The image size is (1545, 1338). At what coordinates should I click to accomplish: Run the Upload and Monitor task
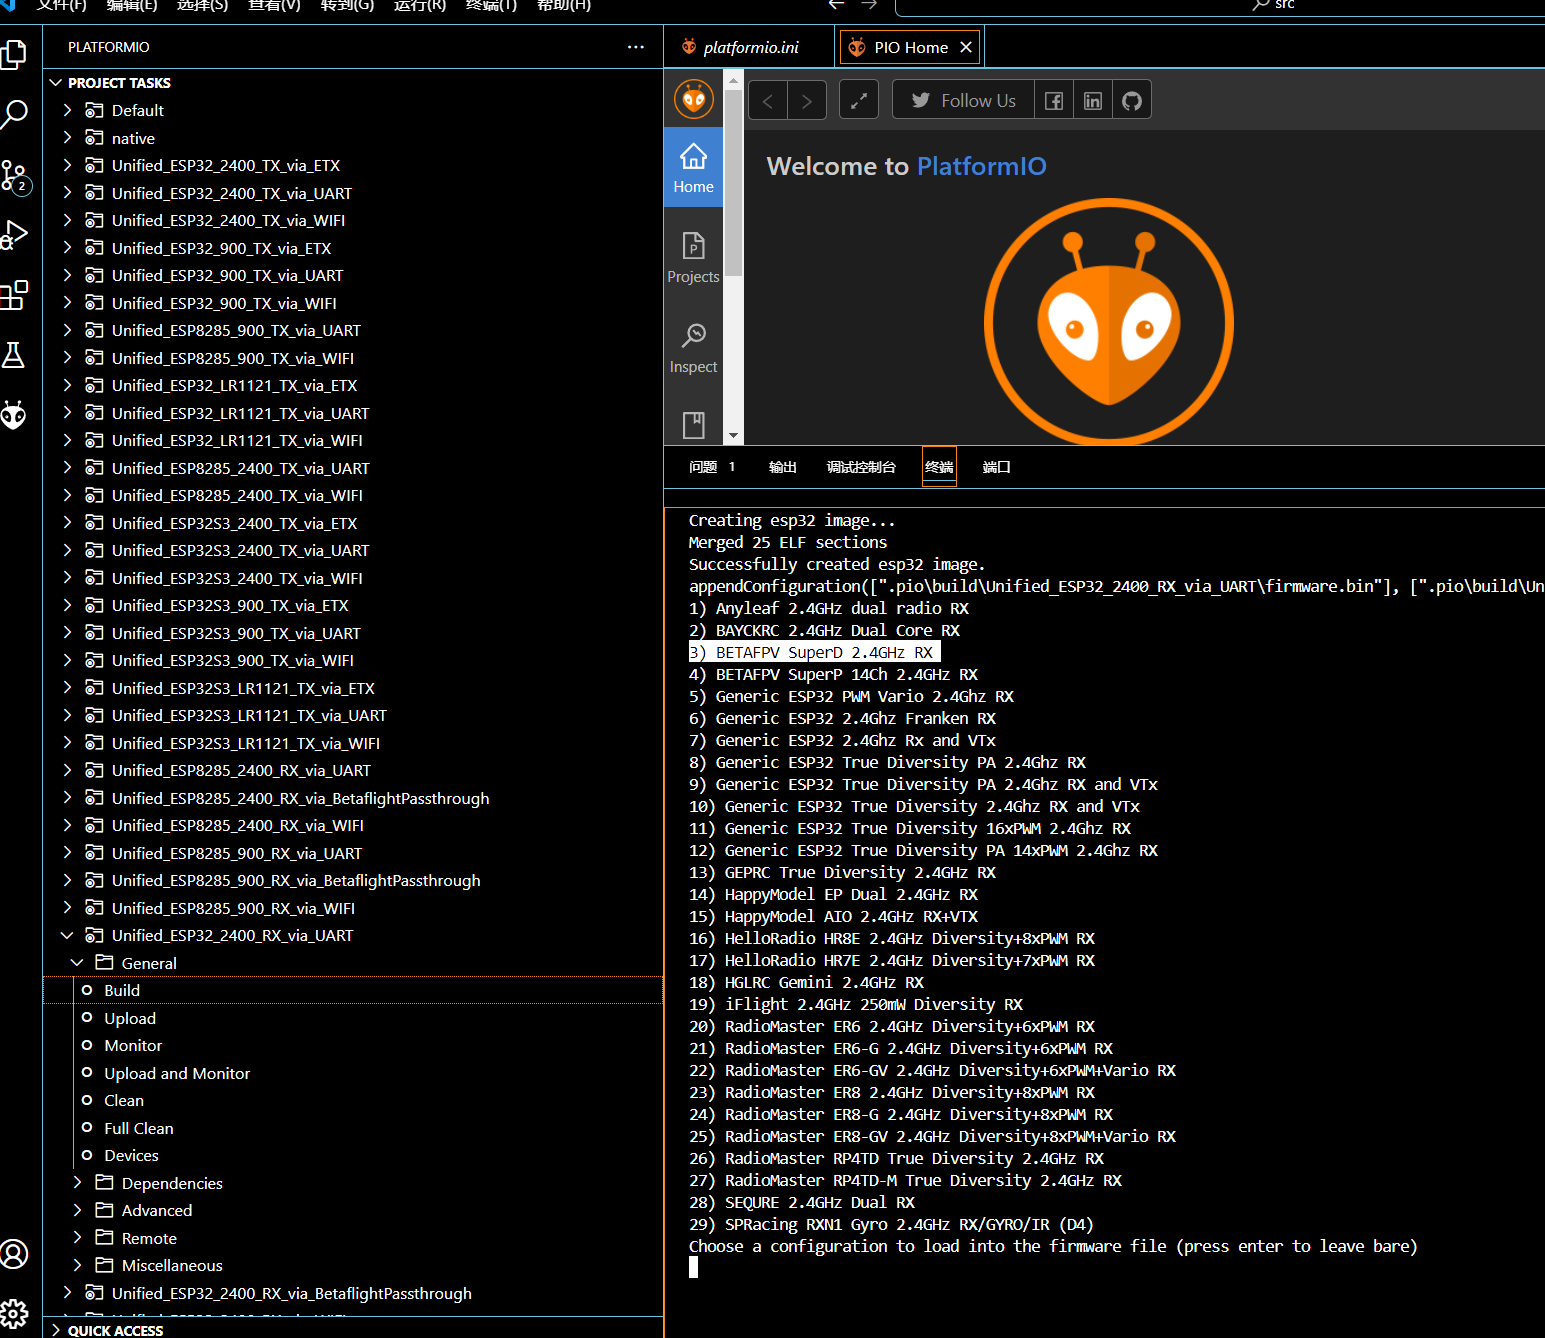[x=353, y=1073]
